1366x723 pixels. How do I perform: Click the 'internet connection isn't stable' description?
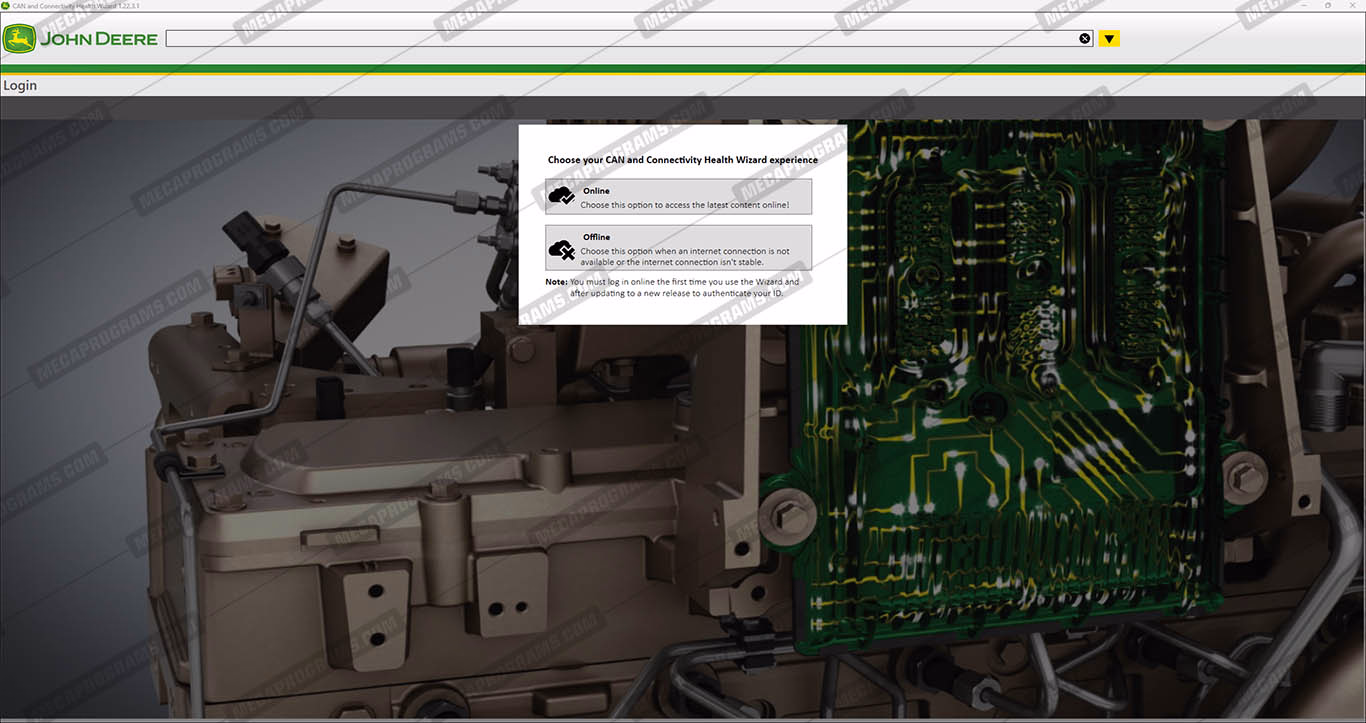coord(672,262)
